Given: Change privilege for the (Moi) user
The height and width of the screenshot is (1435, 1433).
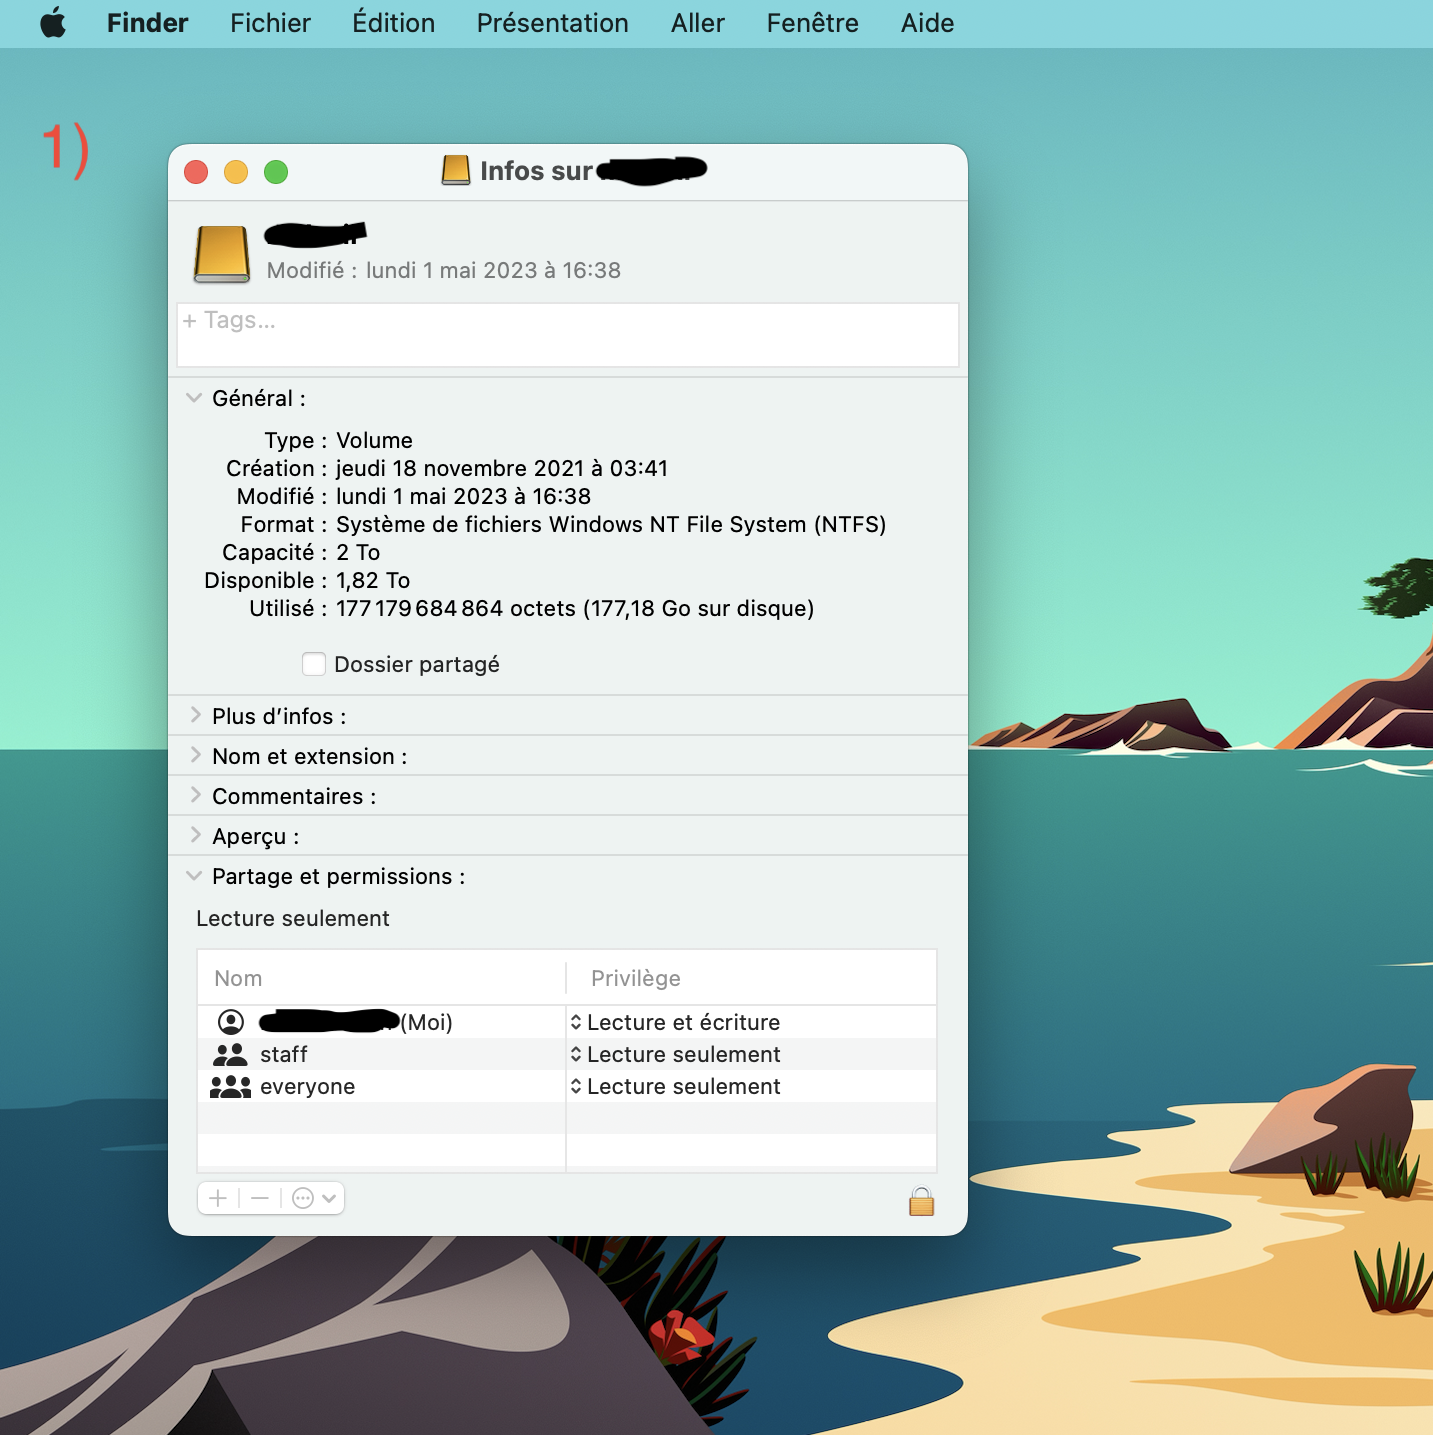Looking at the screenshot, I should point(675,1022).
